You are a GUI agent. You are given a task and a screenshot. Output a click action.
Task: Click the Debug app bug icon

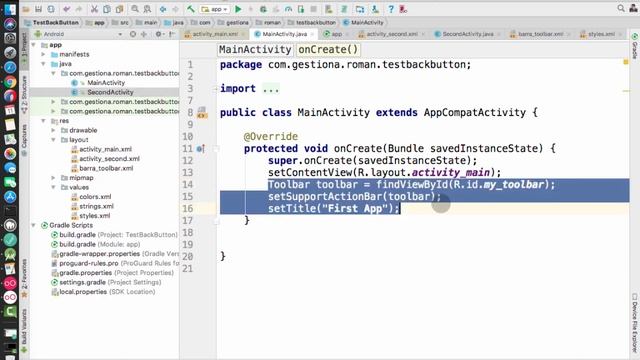click(x=263, y=9)
